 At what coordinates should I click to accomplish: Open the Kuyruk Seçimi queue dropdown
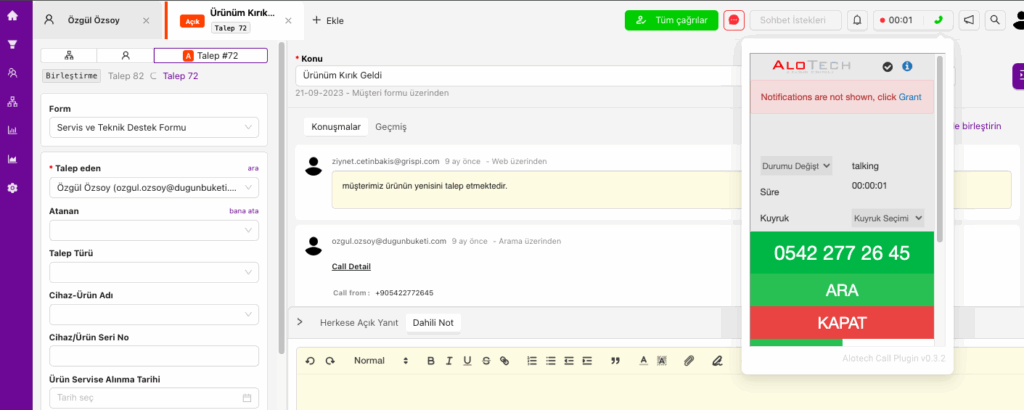coord(888,218)
